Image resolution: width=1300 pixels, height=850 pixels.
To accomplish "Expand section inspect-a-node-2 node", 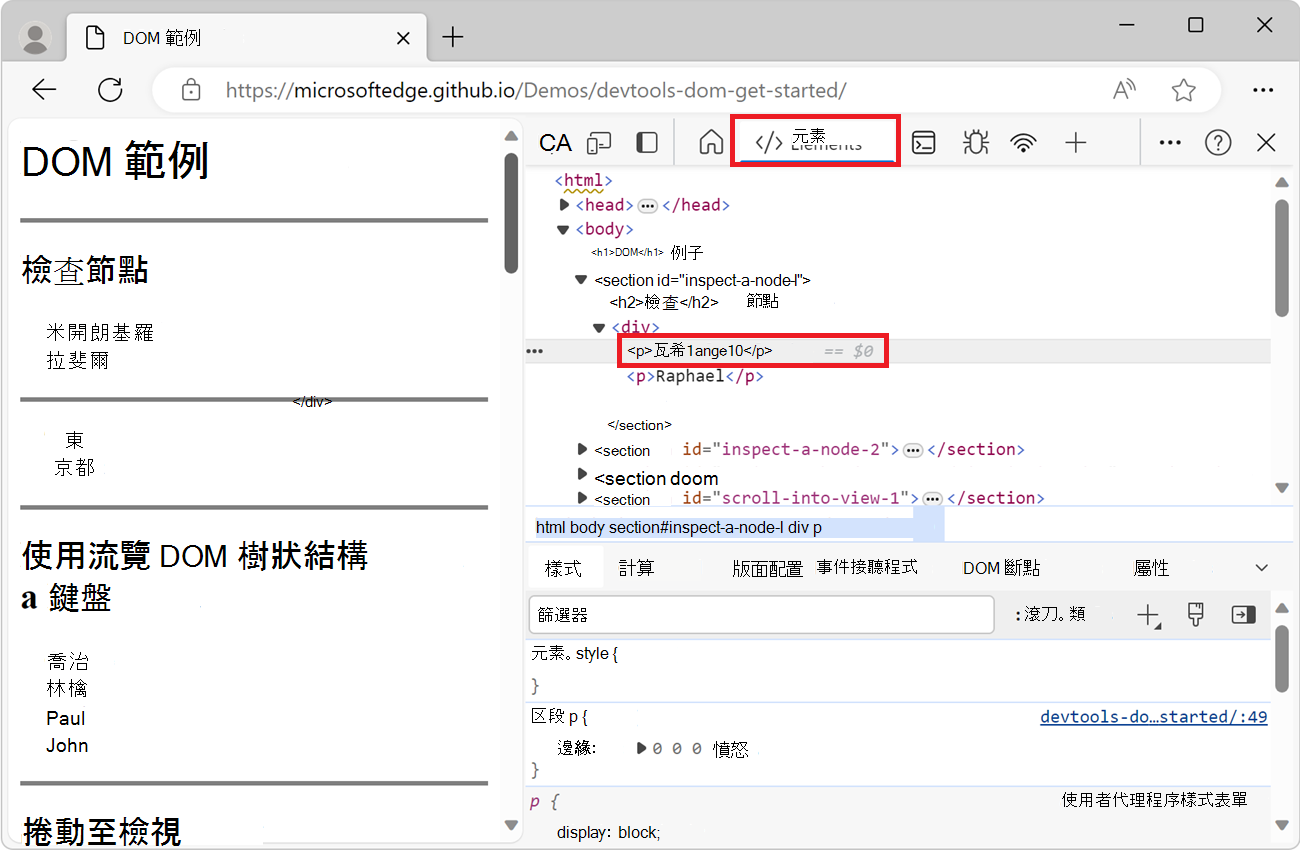I will pos(583,449).
